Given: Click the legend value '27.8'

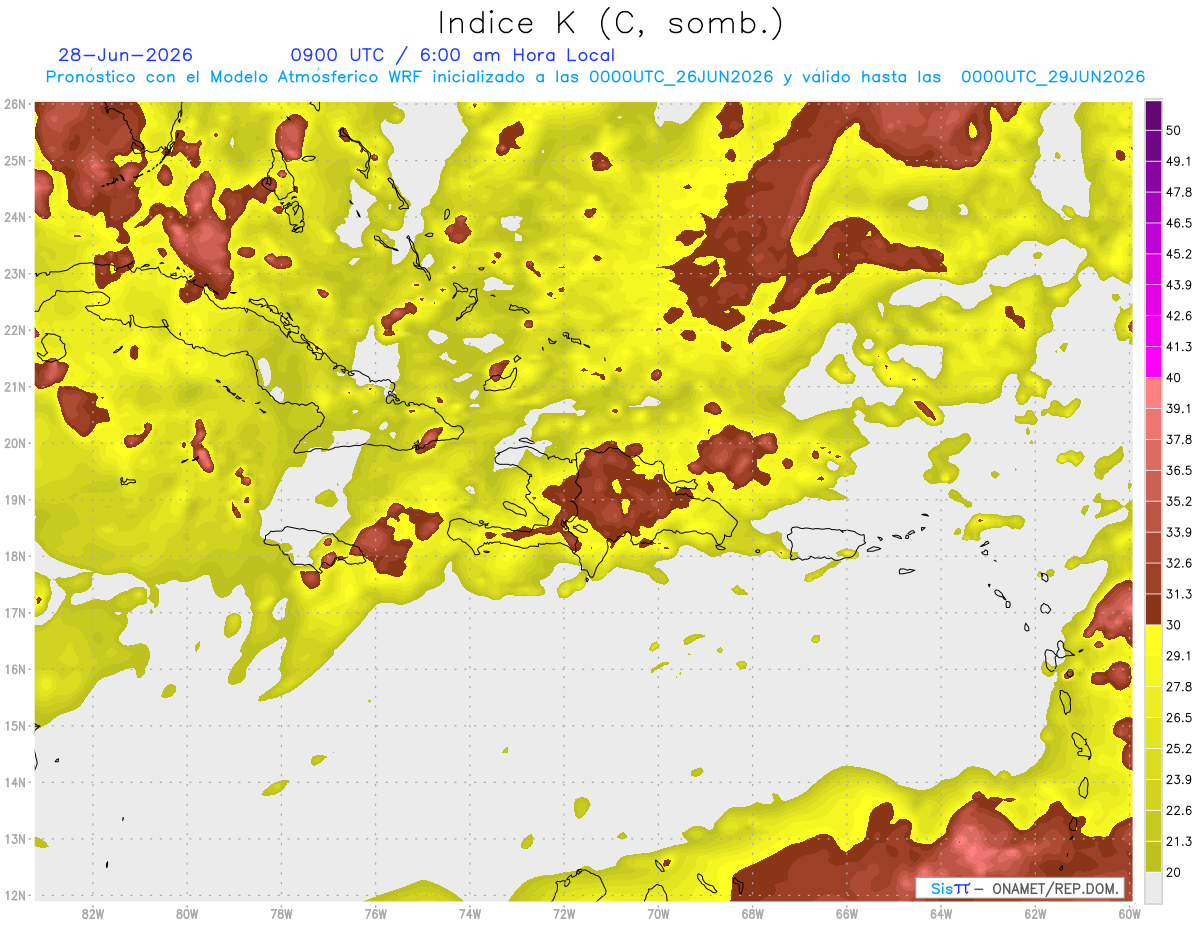Looking at the screenshot, I should click(1179, 686).
